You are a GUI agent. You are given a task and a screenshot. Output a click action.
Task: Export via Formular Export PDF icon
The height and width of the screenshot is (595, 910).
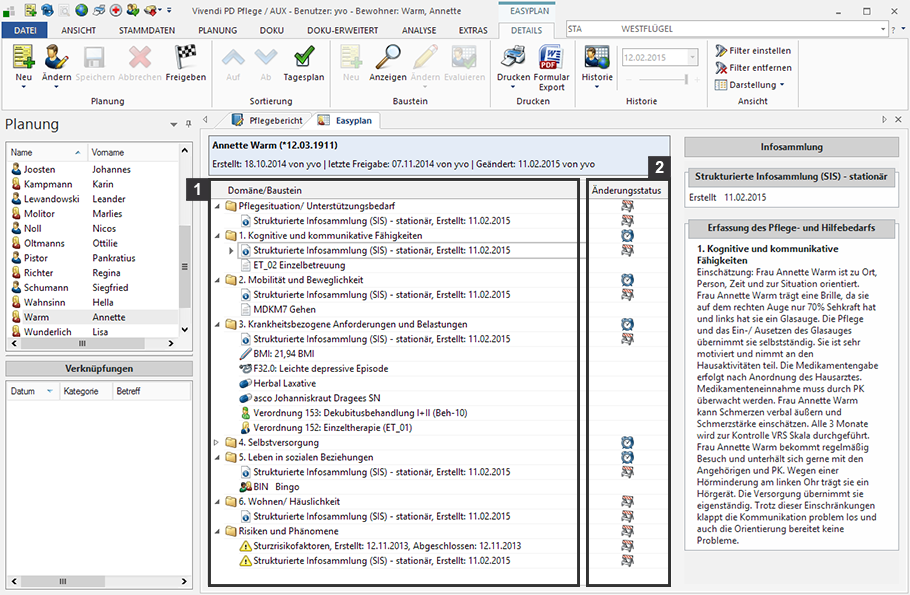point(551,58)
